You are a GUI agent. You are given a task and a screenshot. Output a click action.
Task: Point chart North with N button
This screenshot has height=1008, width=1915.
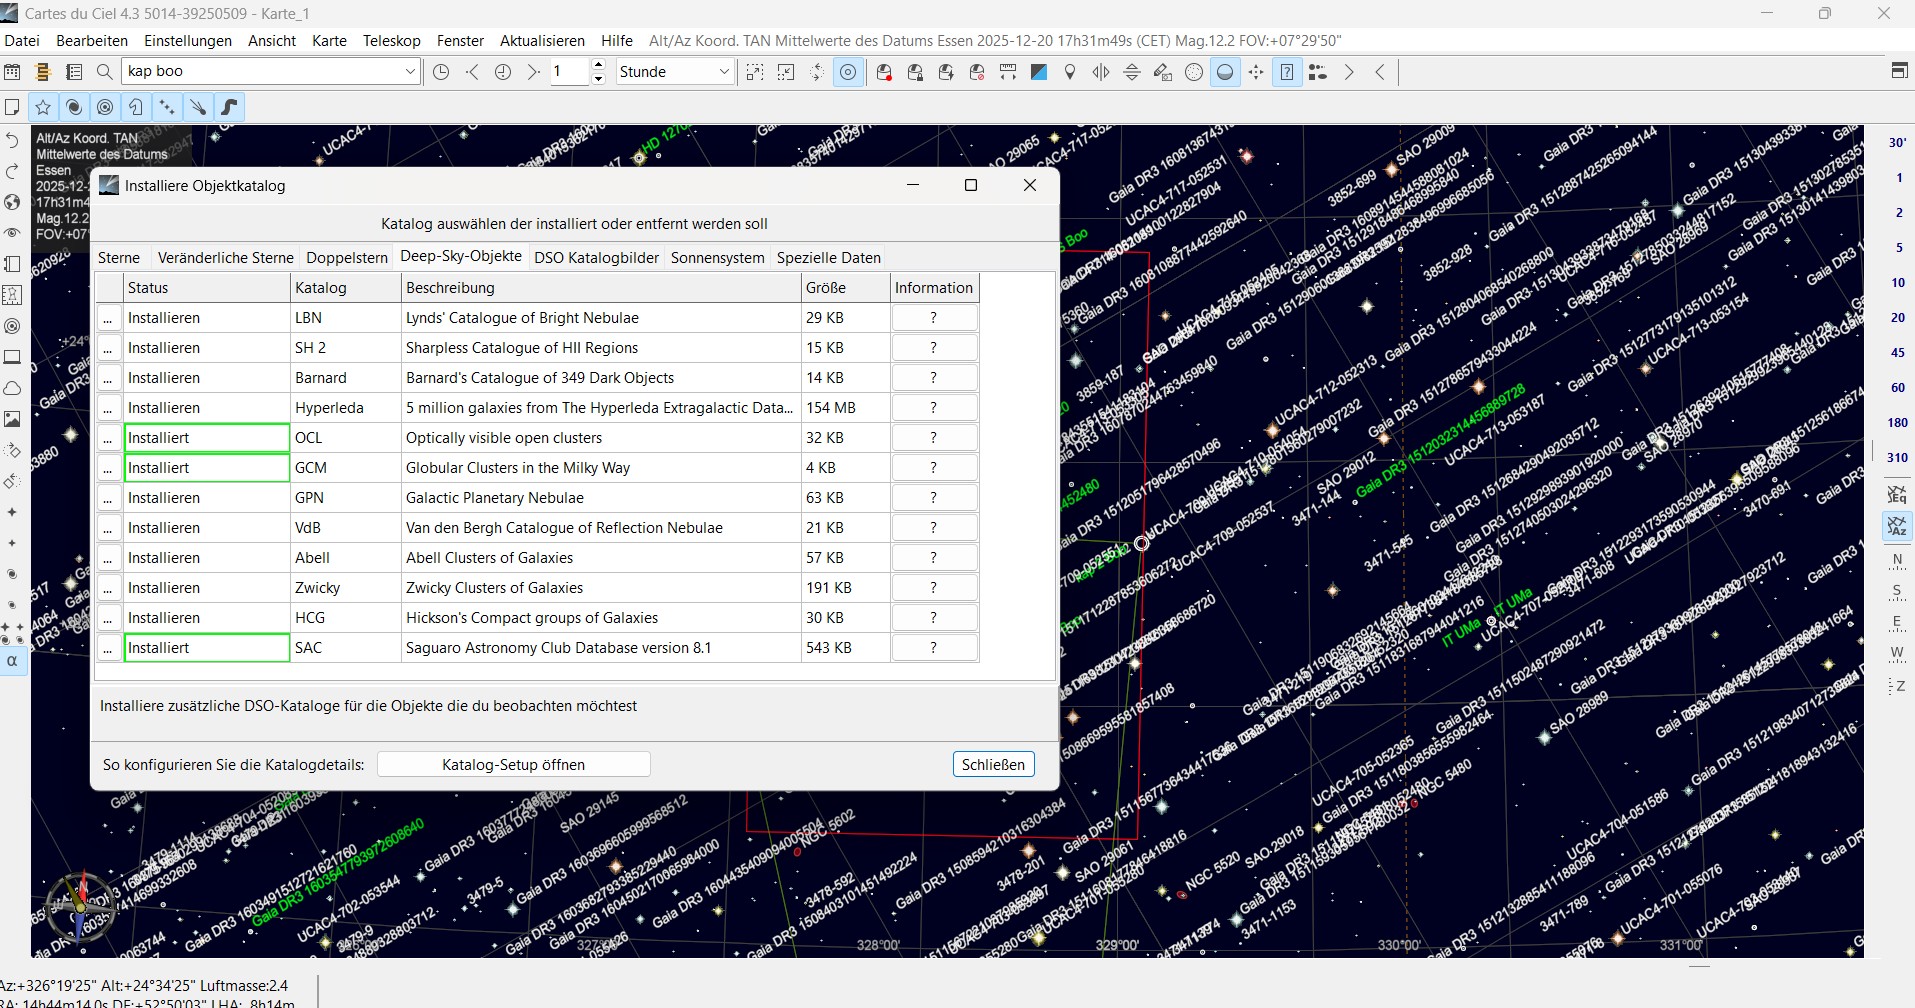[1897, 561]
